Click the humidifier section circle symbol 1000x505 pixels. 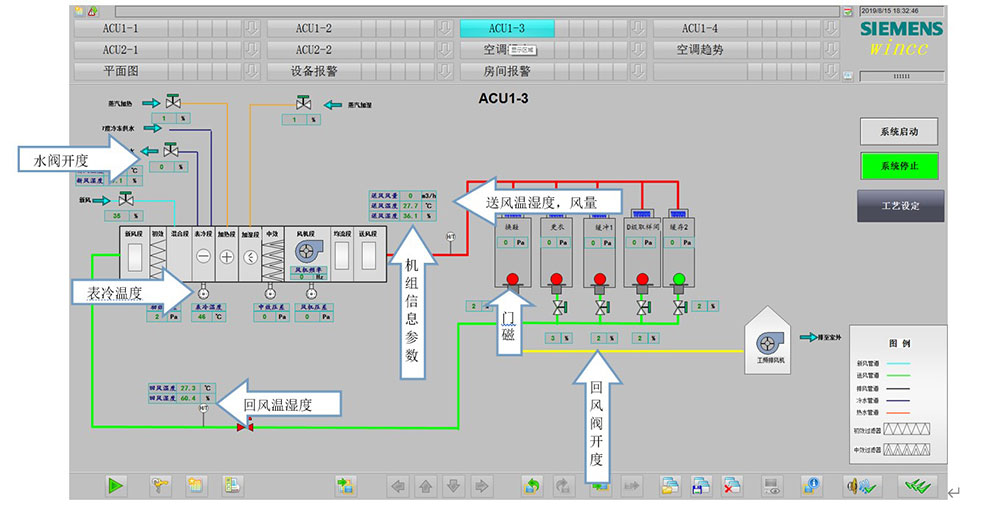pos(251,257)
